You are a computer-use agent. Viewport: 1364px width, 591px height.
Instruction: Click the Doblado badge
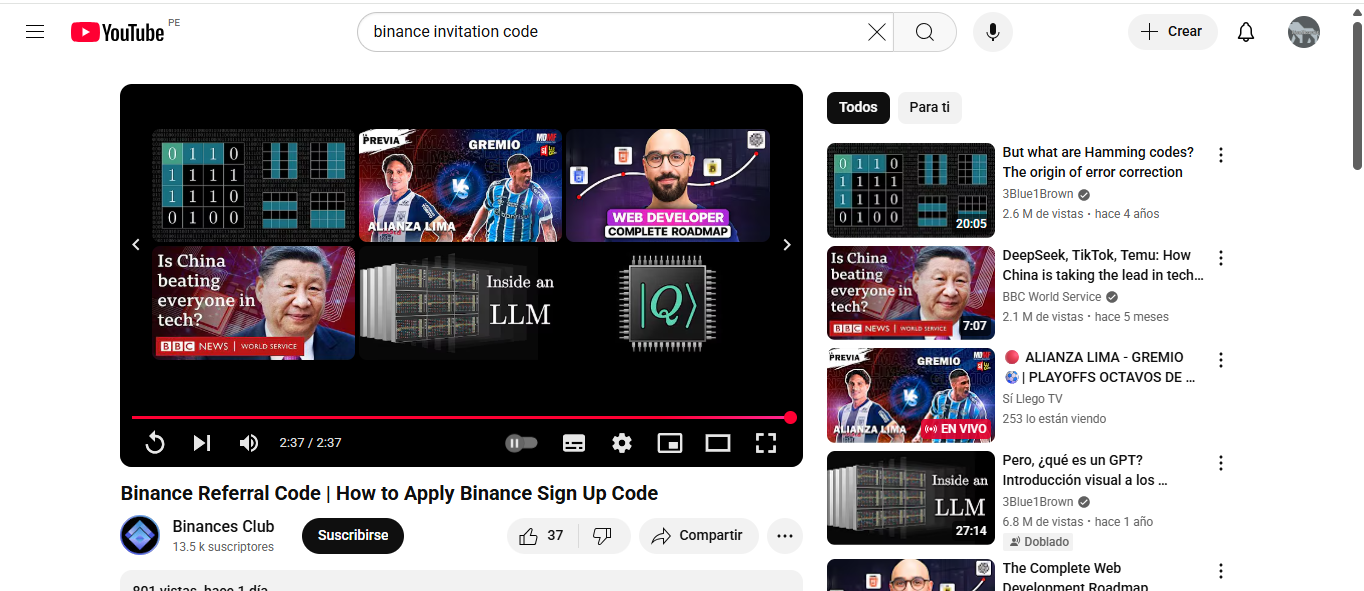[1038, 542]
